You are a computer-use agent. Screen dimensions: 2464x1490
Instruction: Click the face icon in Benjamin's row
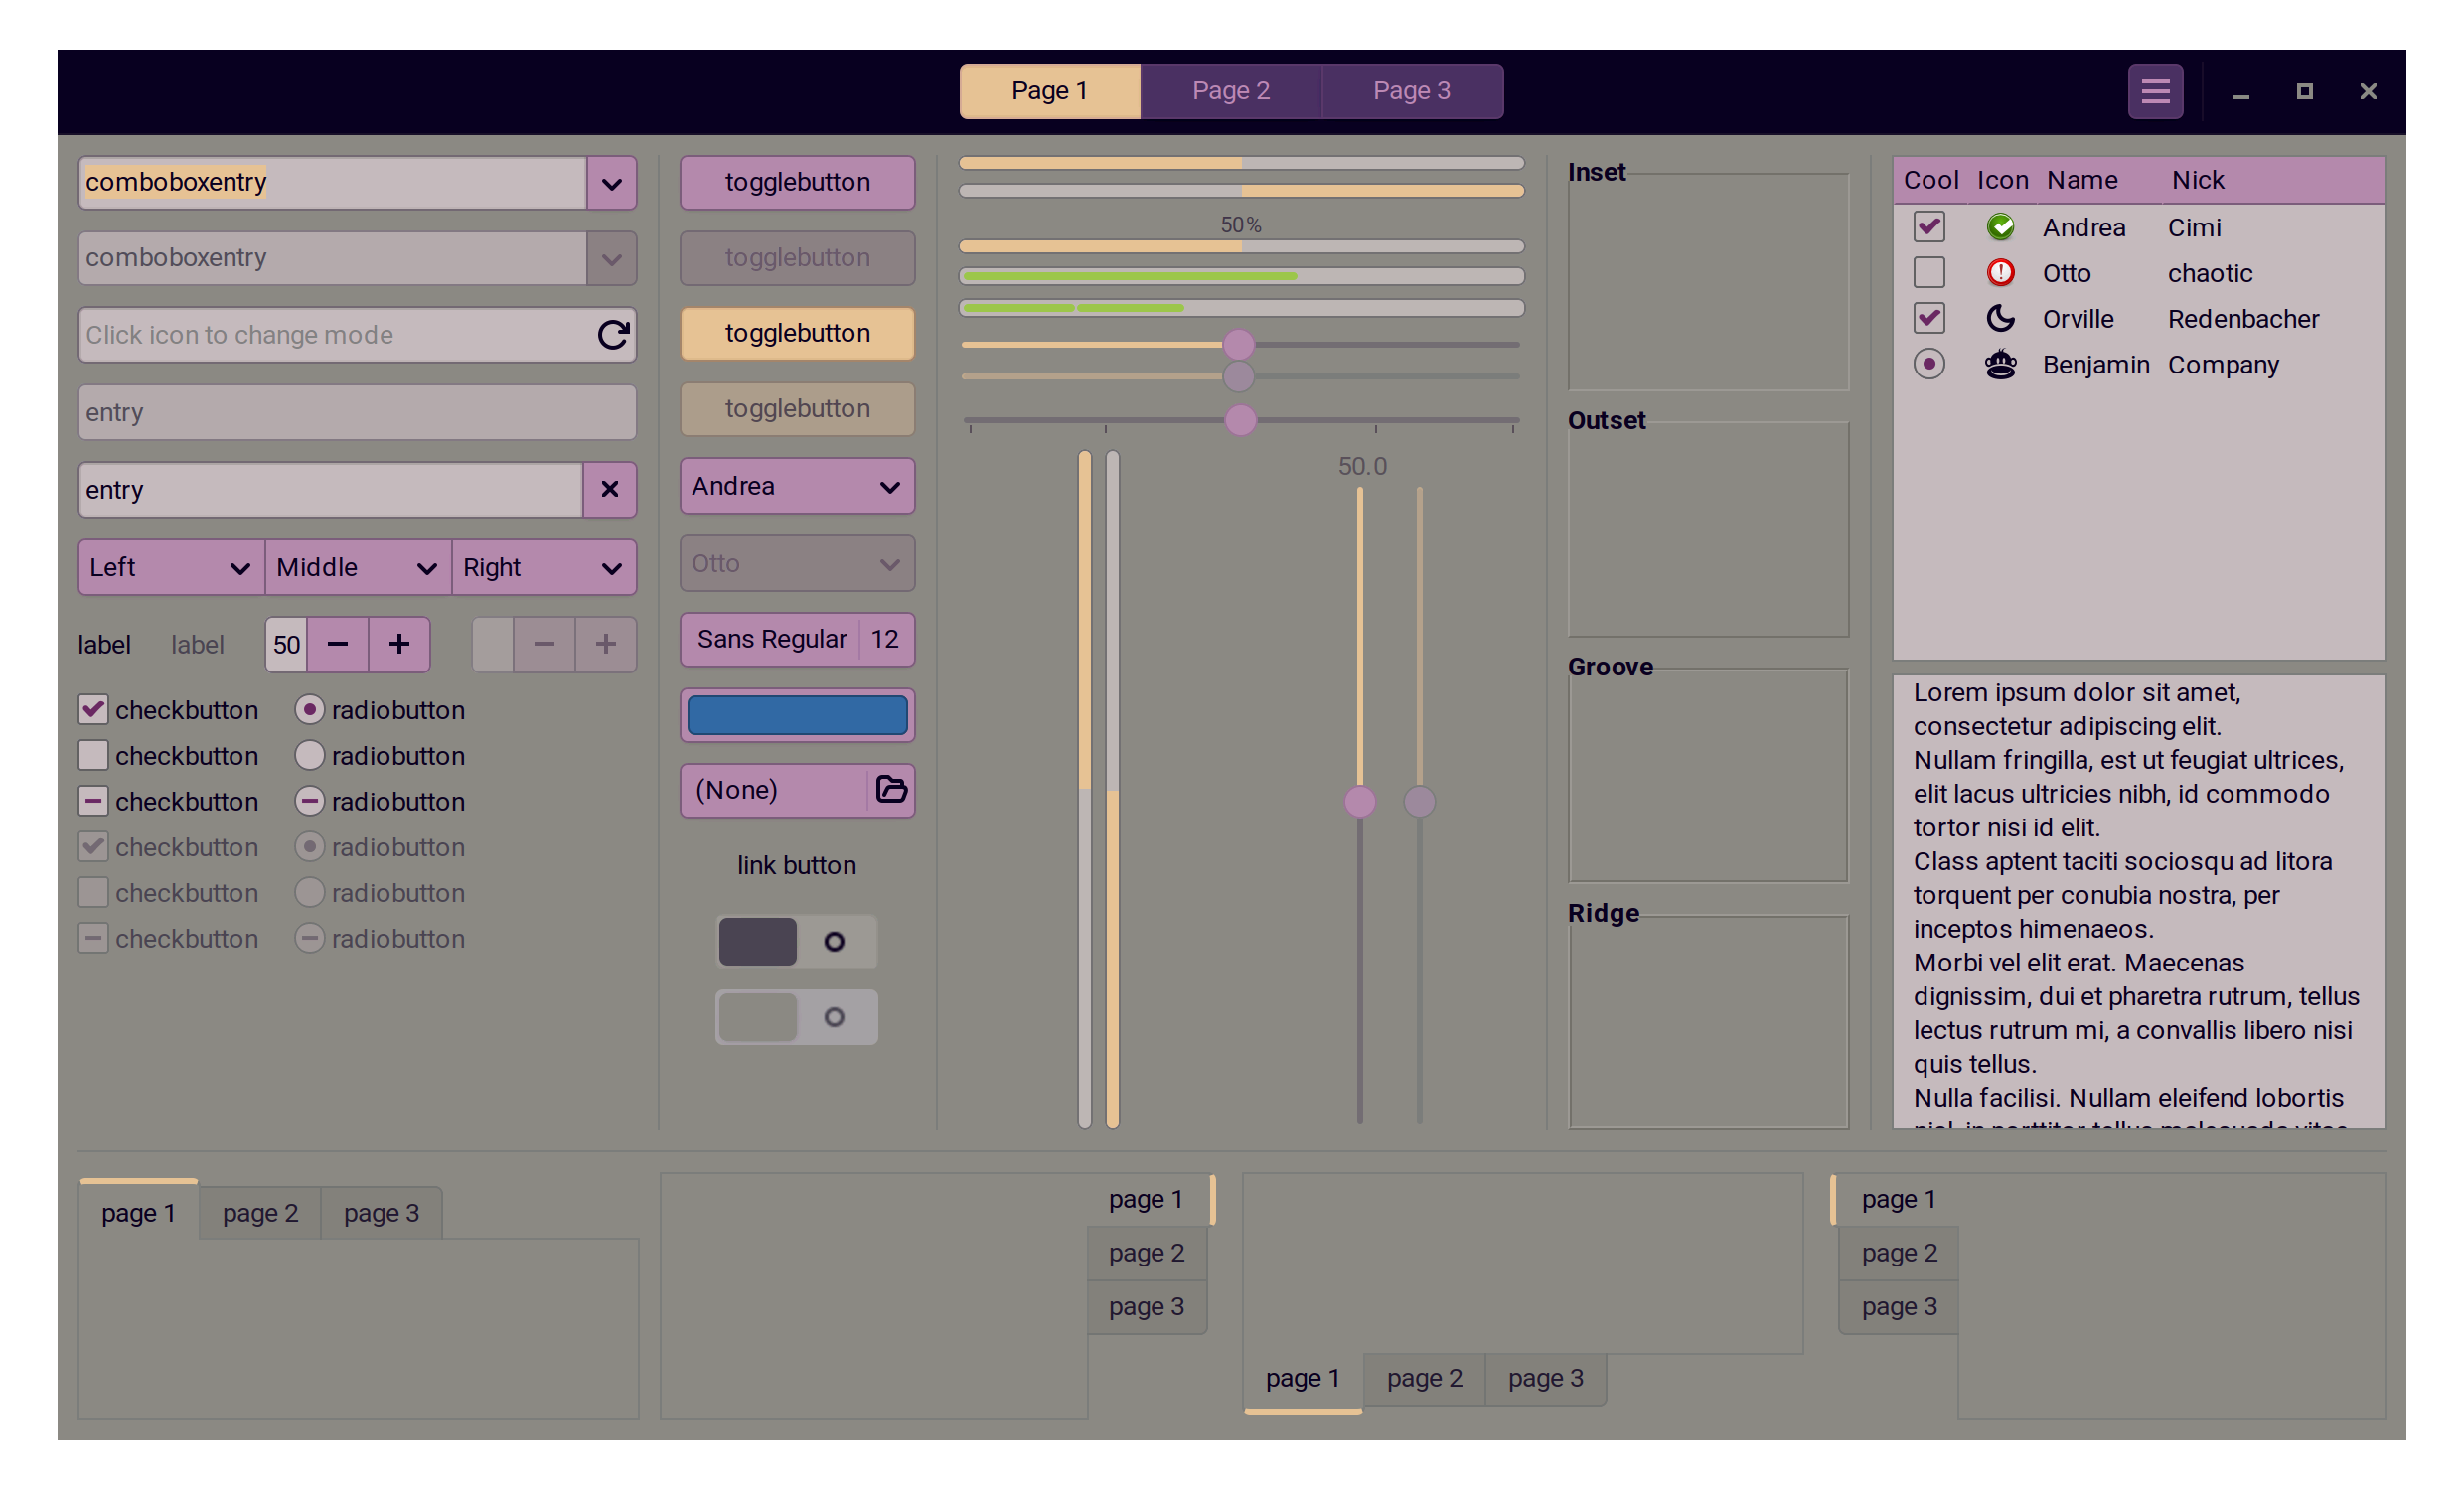coord(2000,364)
